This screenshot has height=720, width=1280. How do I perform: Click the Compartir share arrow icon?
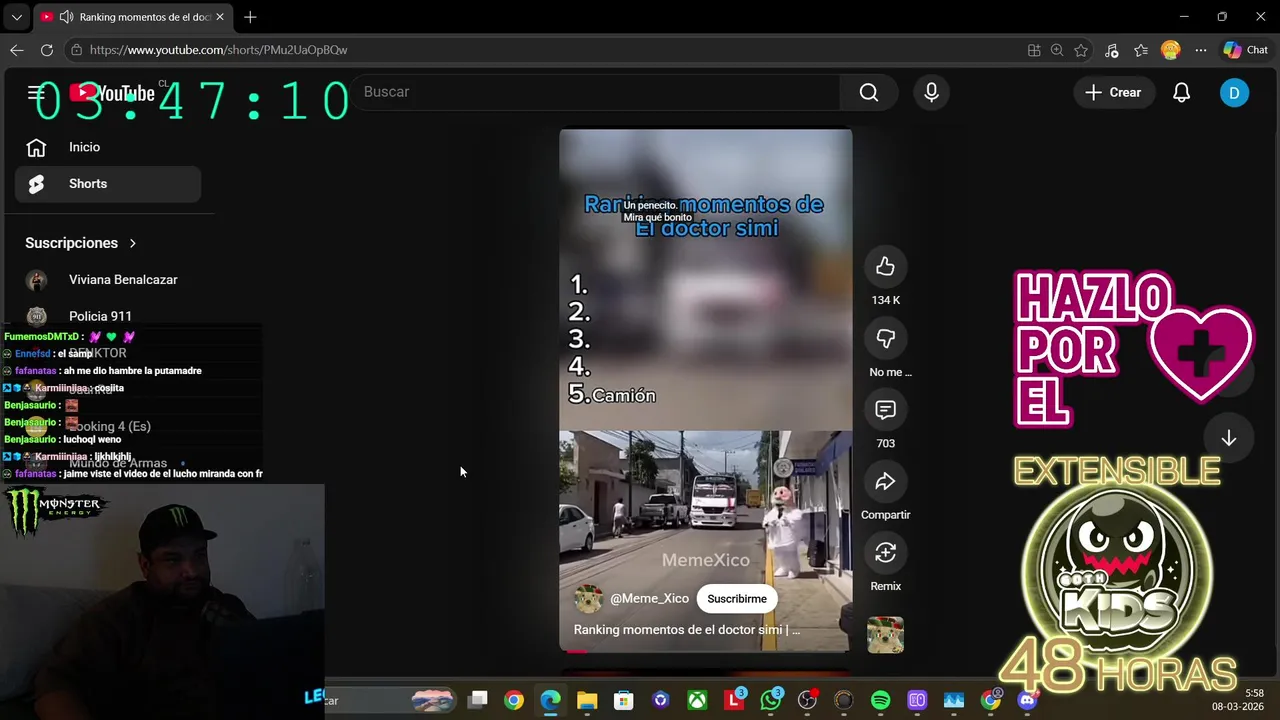[x=885, y=482]
